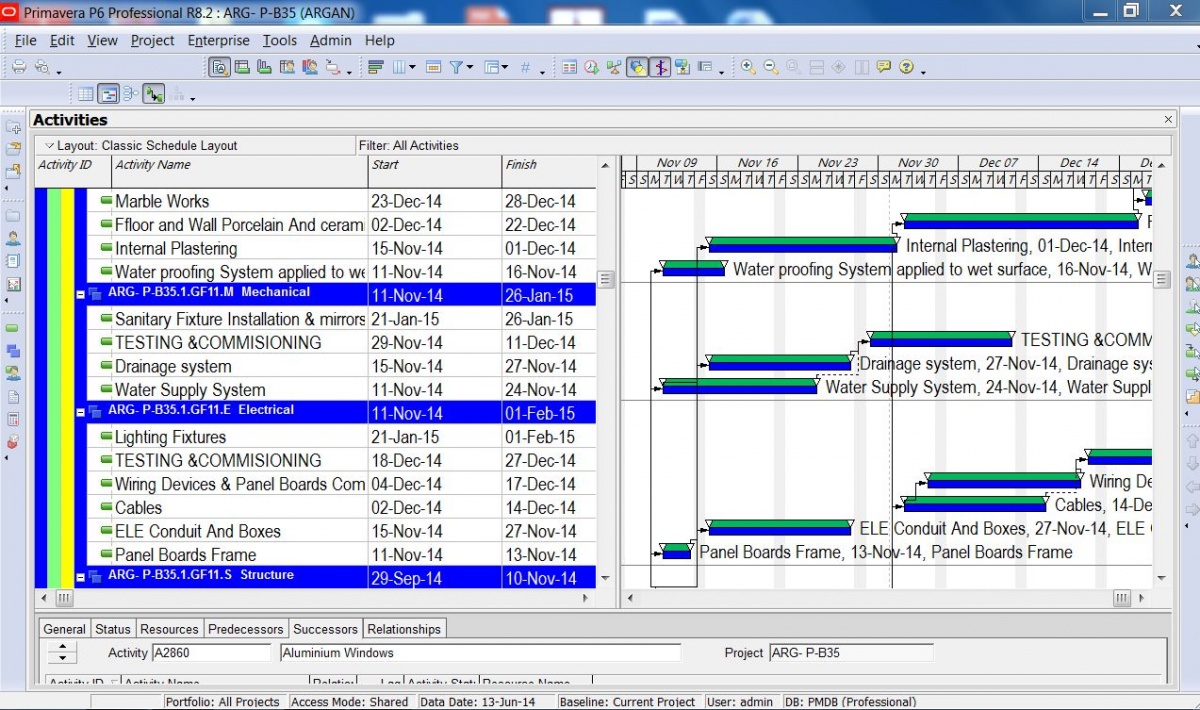Click the Gantt chart horizontal scrollbar thumb

1122,598
